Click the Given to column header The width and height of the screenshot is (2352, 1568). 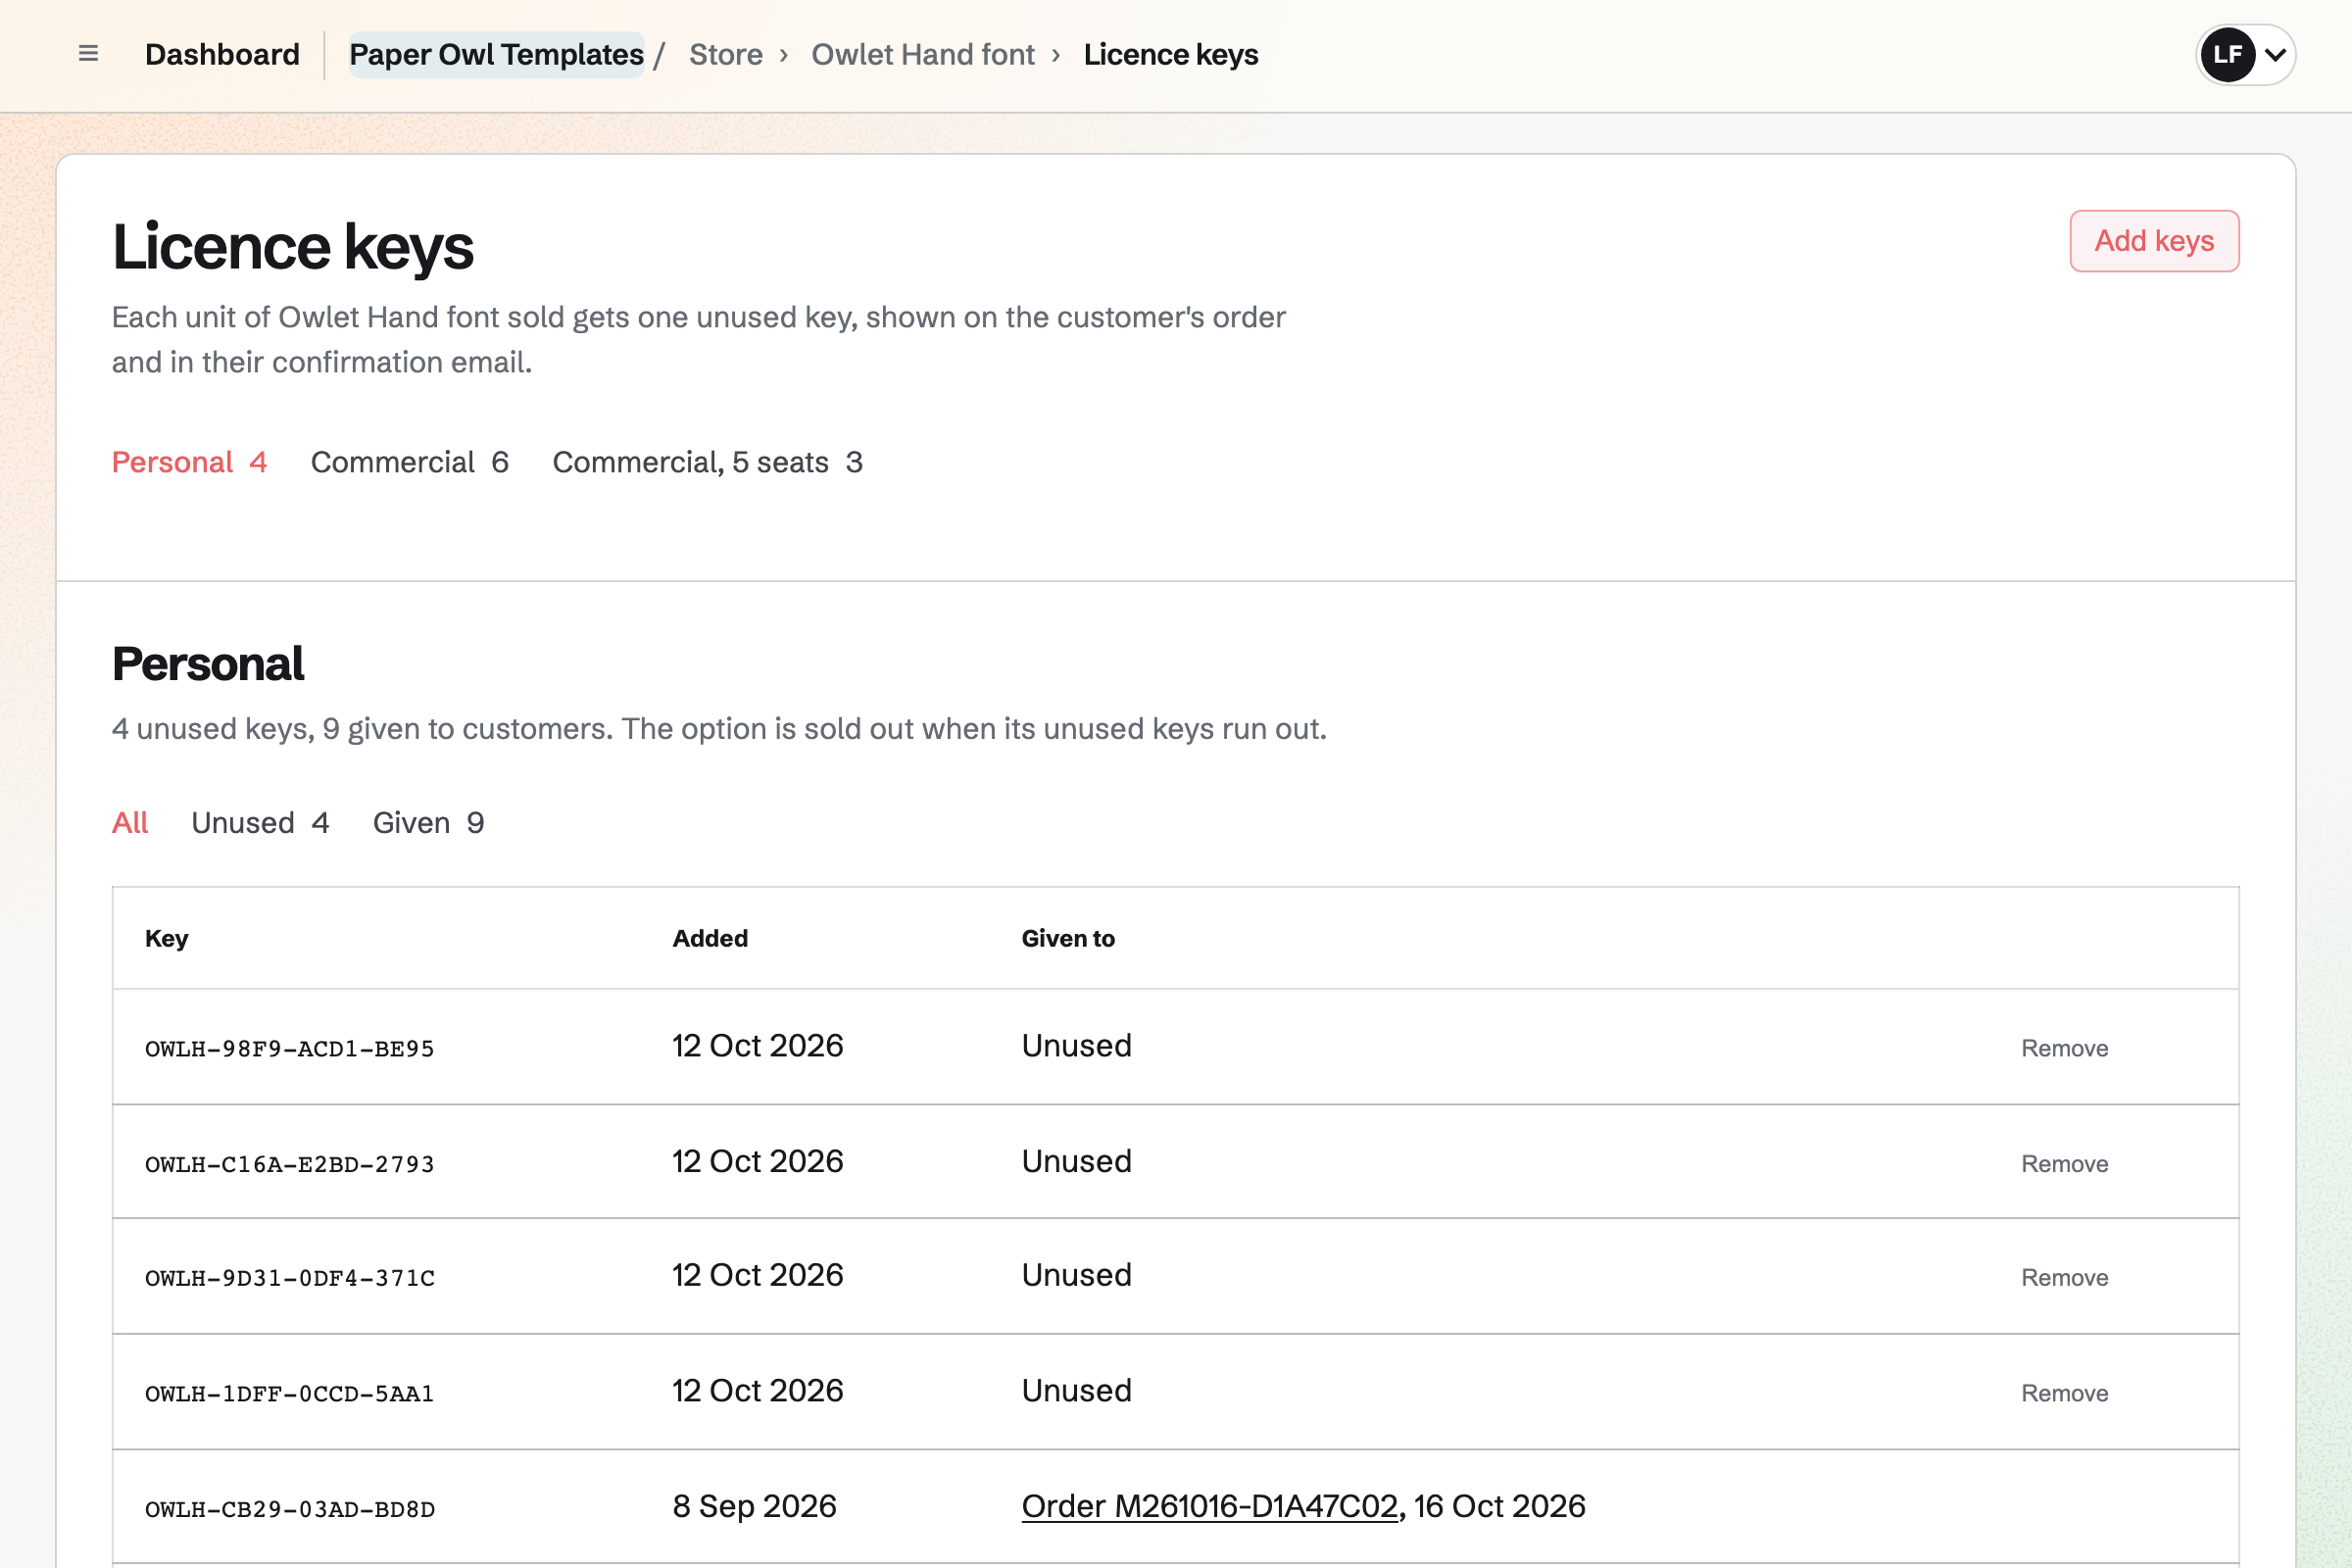pyautogui.click(x=1068, y=938)
